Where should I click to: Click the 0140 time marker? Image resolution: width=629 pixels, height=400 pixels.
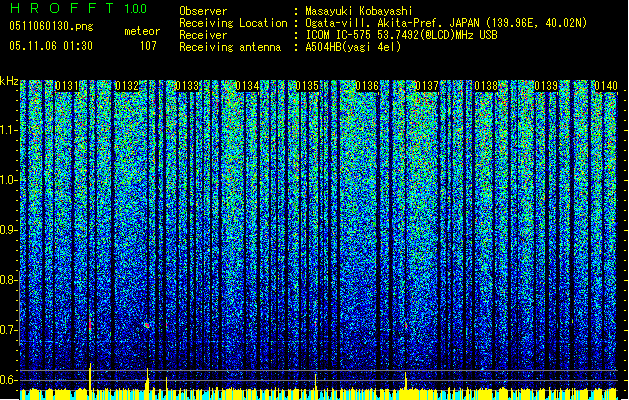coord(606,86)
